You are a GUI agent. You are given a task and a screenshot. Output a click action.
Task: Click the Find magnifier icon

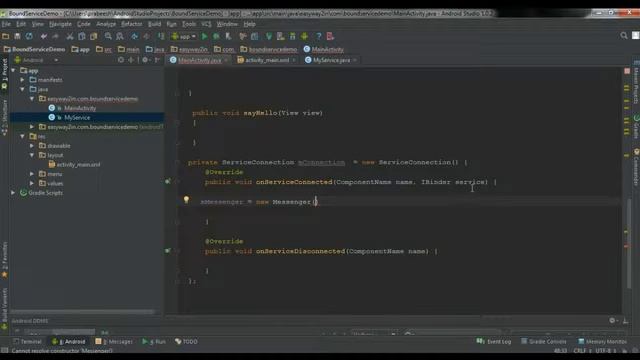coord(108,36)
